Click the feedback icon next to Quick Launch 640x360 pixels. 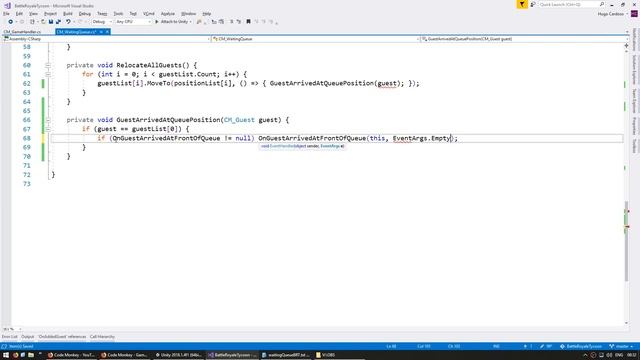pos(533,4)
